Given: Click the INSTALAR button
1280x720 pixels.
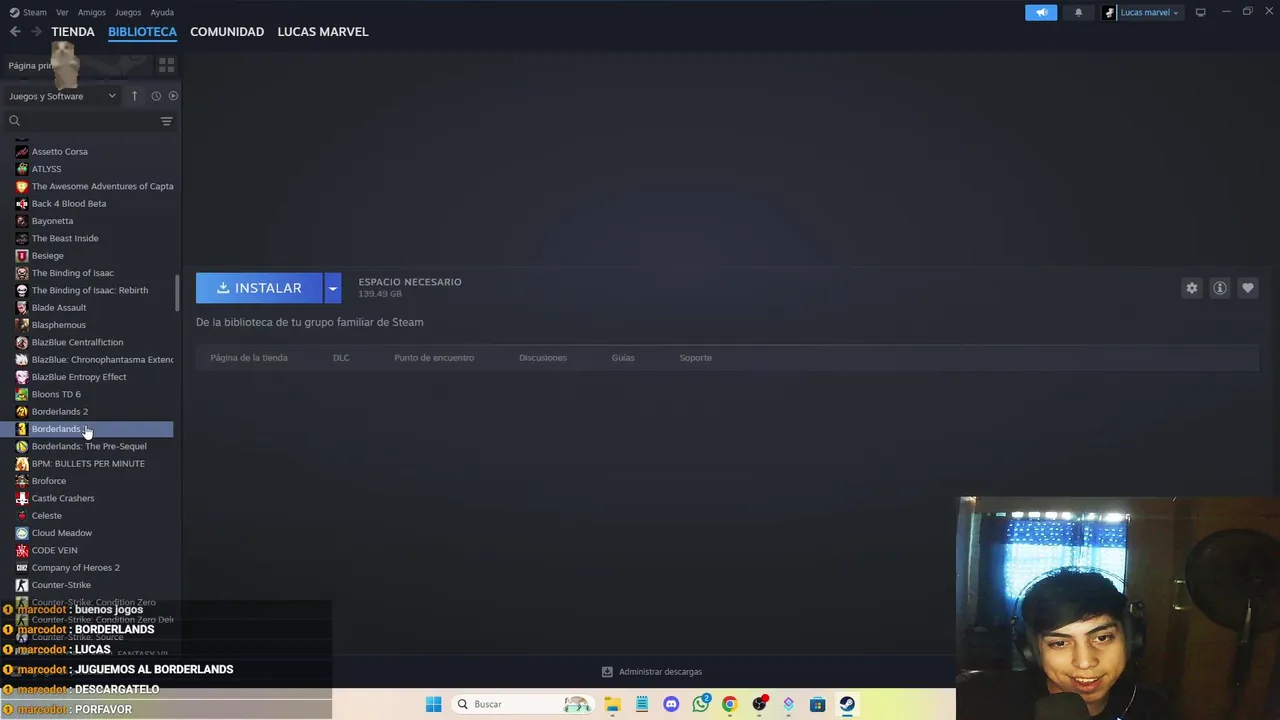Looking at the screenshot, I should click(x=259, y=288).
